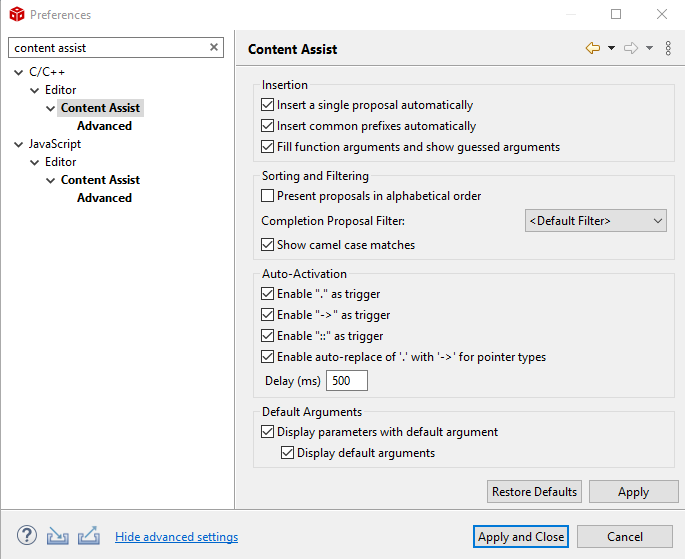The height and width of the screenshot is (559, 685).
Task: Uncheck Show camel case matches
Action: (x=267, y=245)
